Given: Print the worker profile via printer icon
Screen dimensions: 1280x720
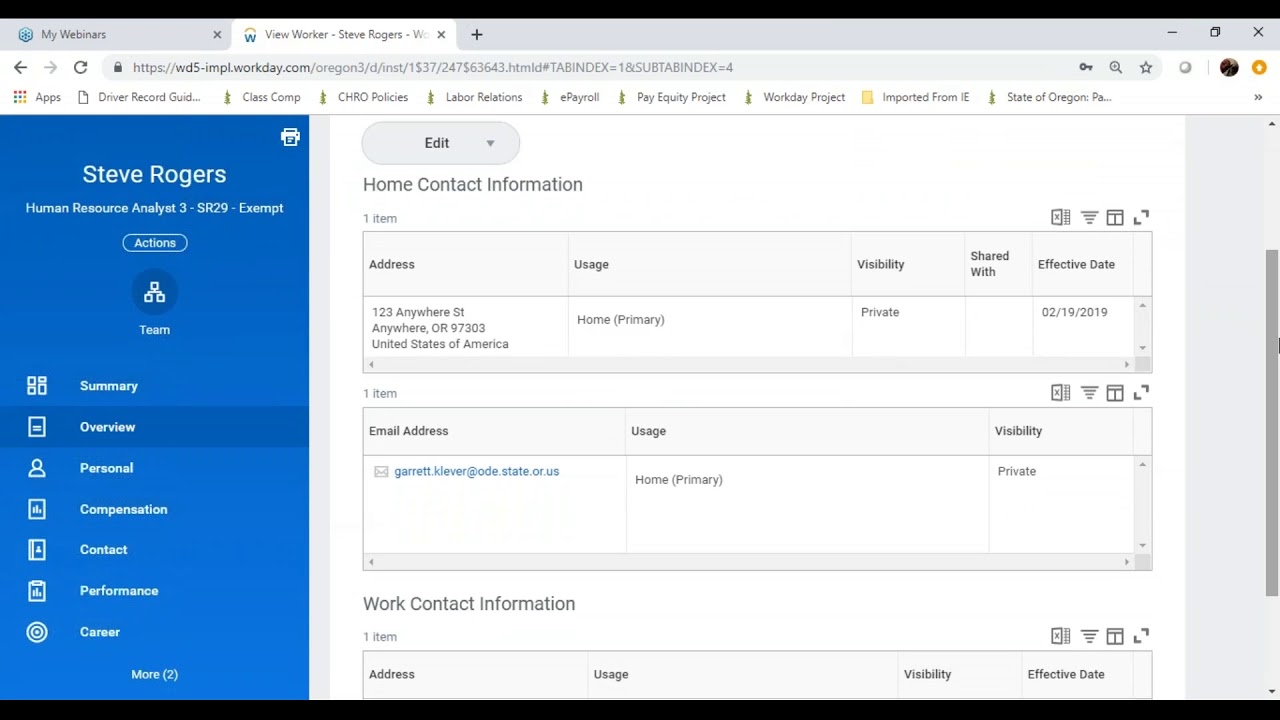Looking at the screenshot, I should [x=290, y=137].
